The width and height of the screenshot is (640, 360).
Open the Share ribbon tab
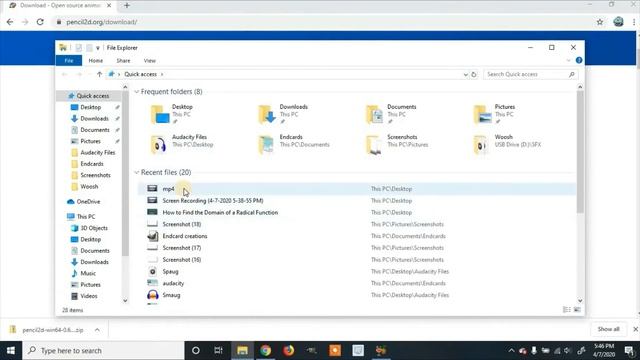point(123,60)
